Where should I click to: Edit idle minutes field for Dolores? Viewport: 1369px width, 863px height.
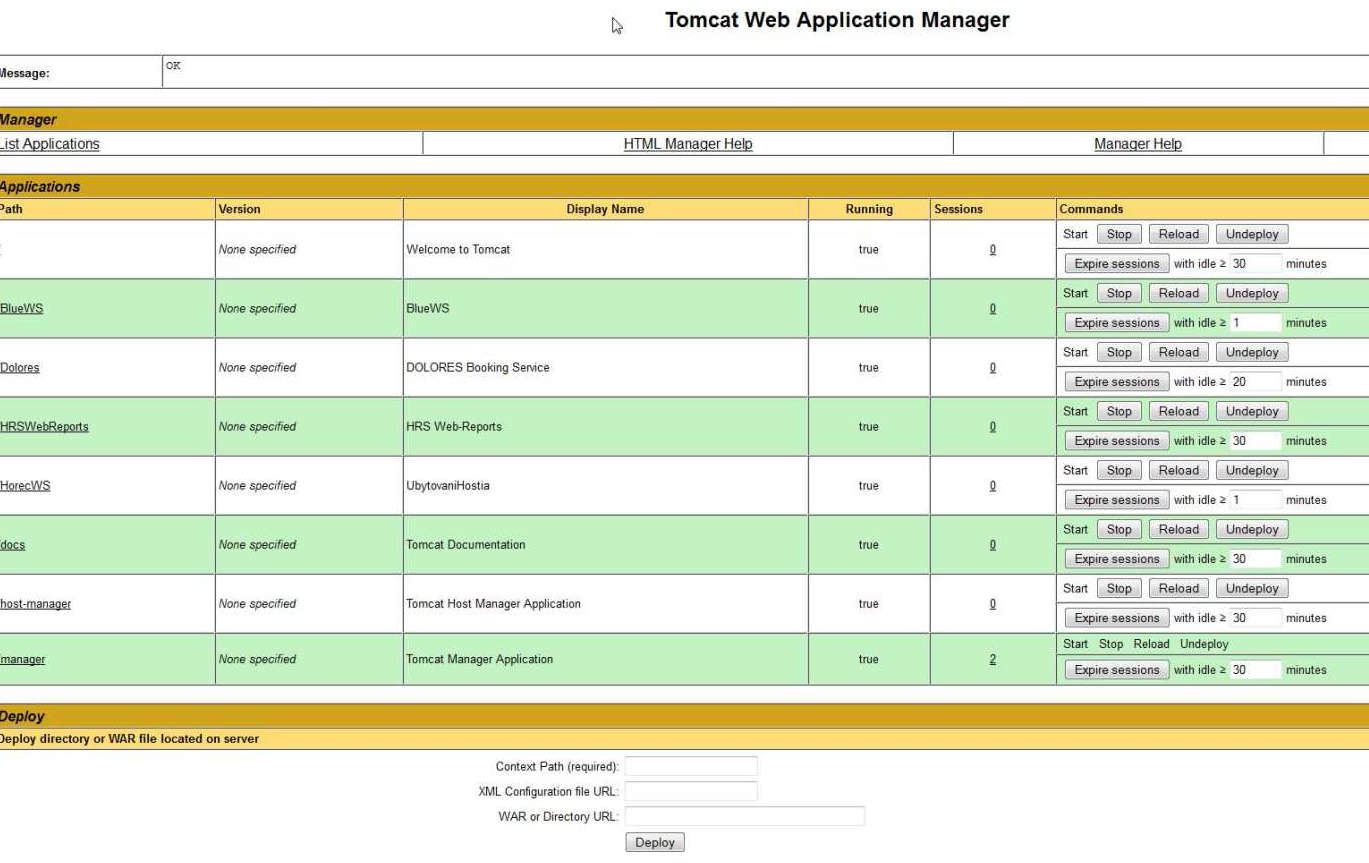pyautogui.click(x=1254, y=382)
